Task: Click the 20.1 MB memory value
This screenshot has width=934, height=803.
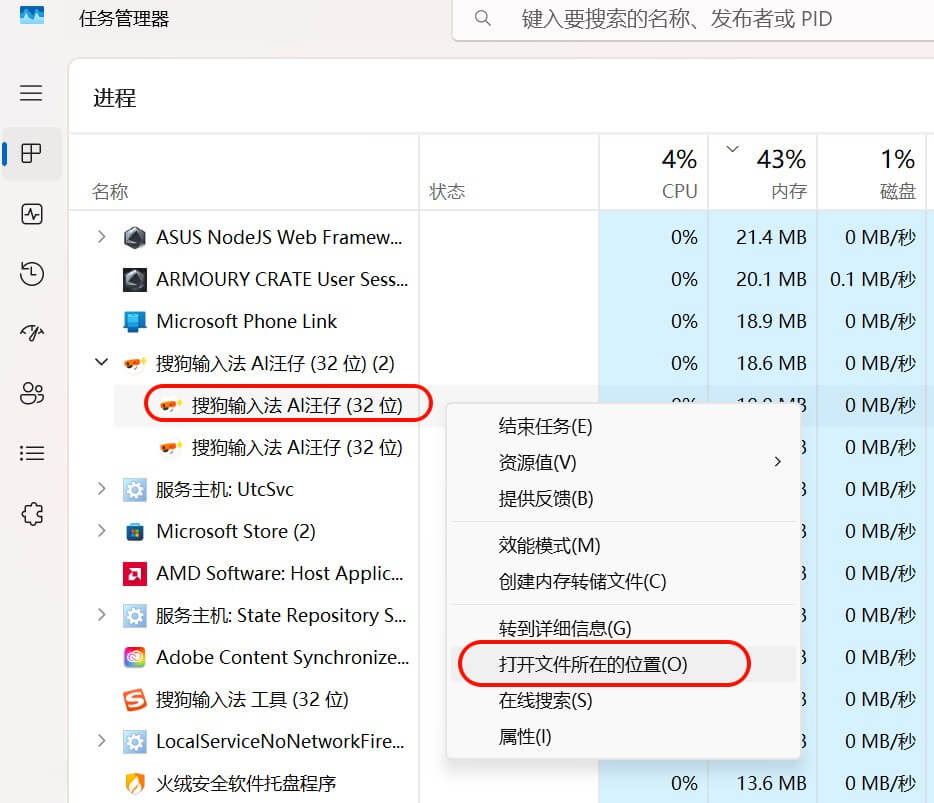Action: pos(771,279)
